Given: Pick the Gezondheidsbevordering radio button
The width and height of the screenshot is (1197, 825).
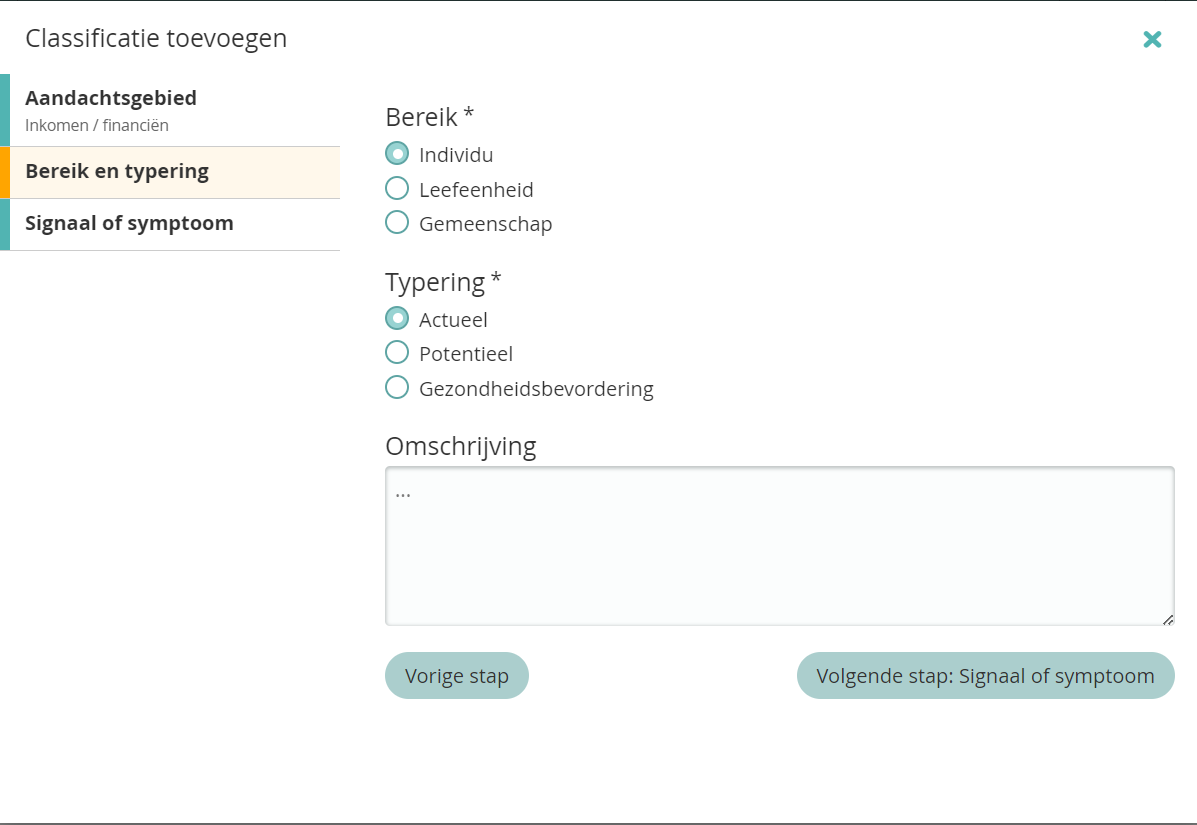Looking at the screenshot, I should pyautogui.click(x=397, y=388).
